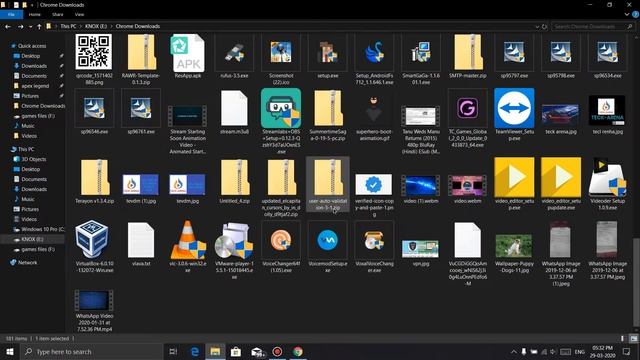
Task: Select the VoicemodSetup.exe icon
Action: coord(328,240)
